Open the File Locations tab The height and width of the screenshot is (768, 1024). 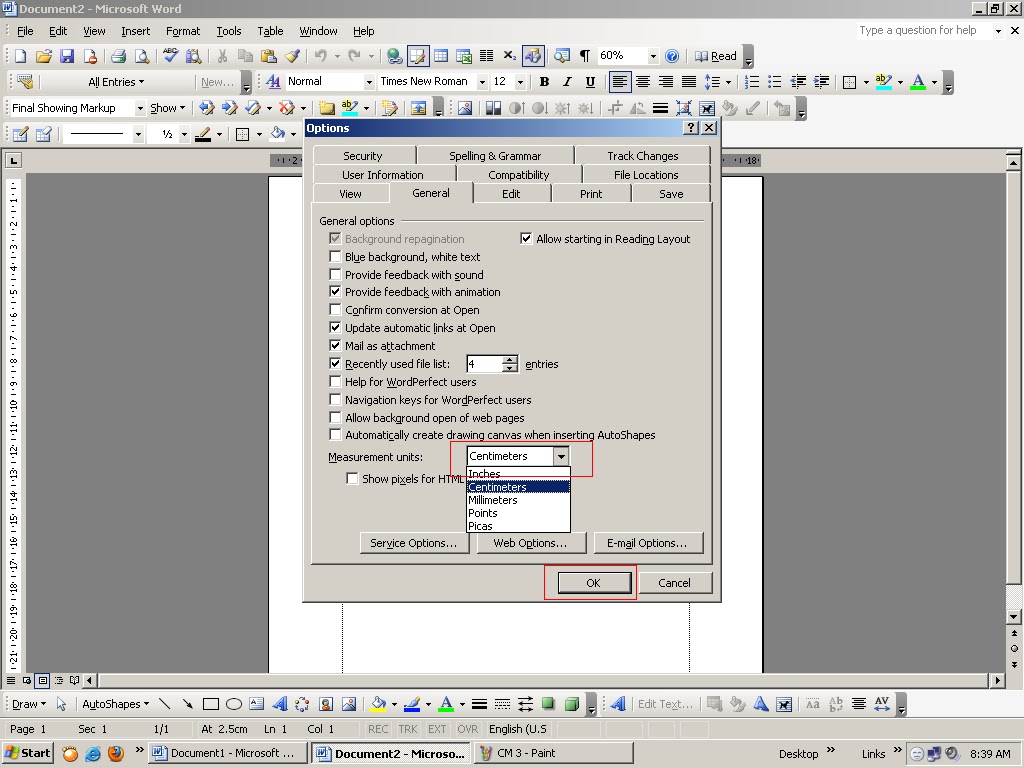(x=646, y=174)
